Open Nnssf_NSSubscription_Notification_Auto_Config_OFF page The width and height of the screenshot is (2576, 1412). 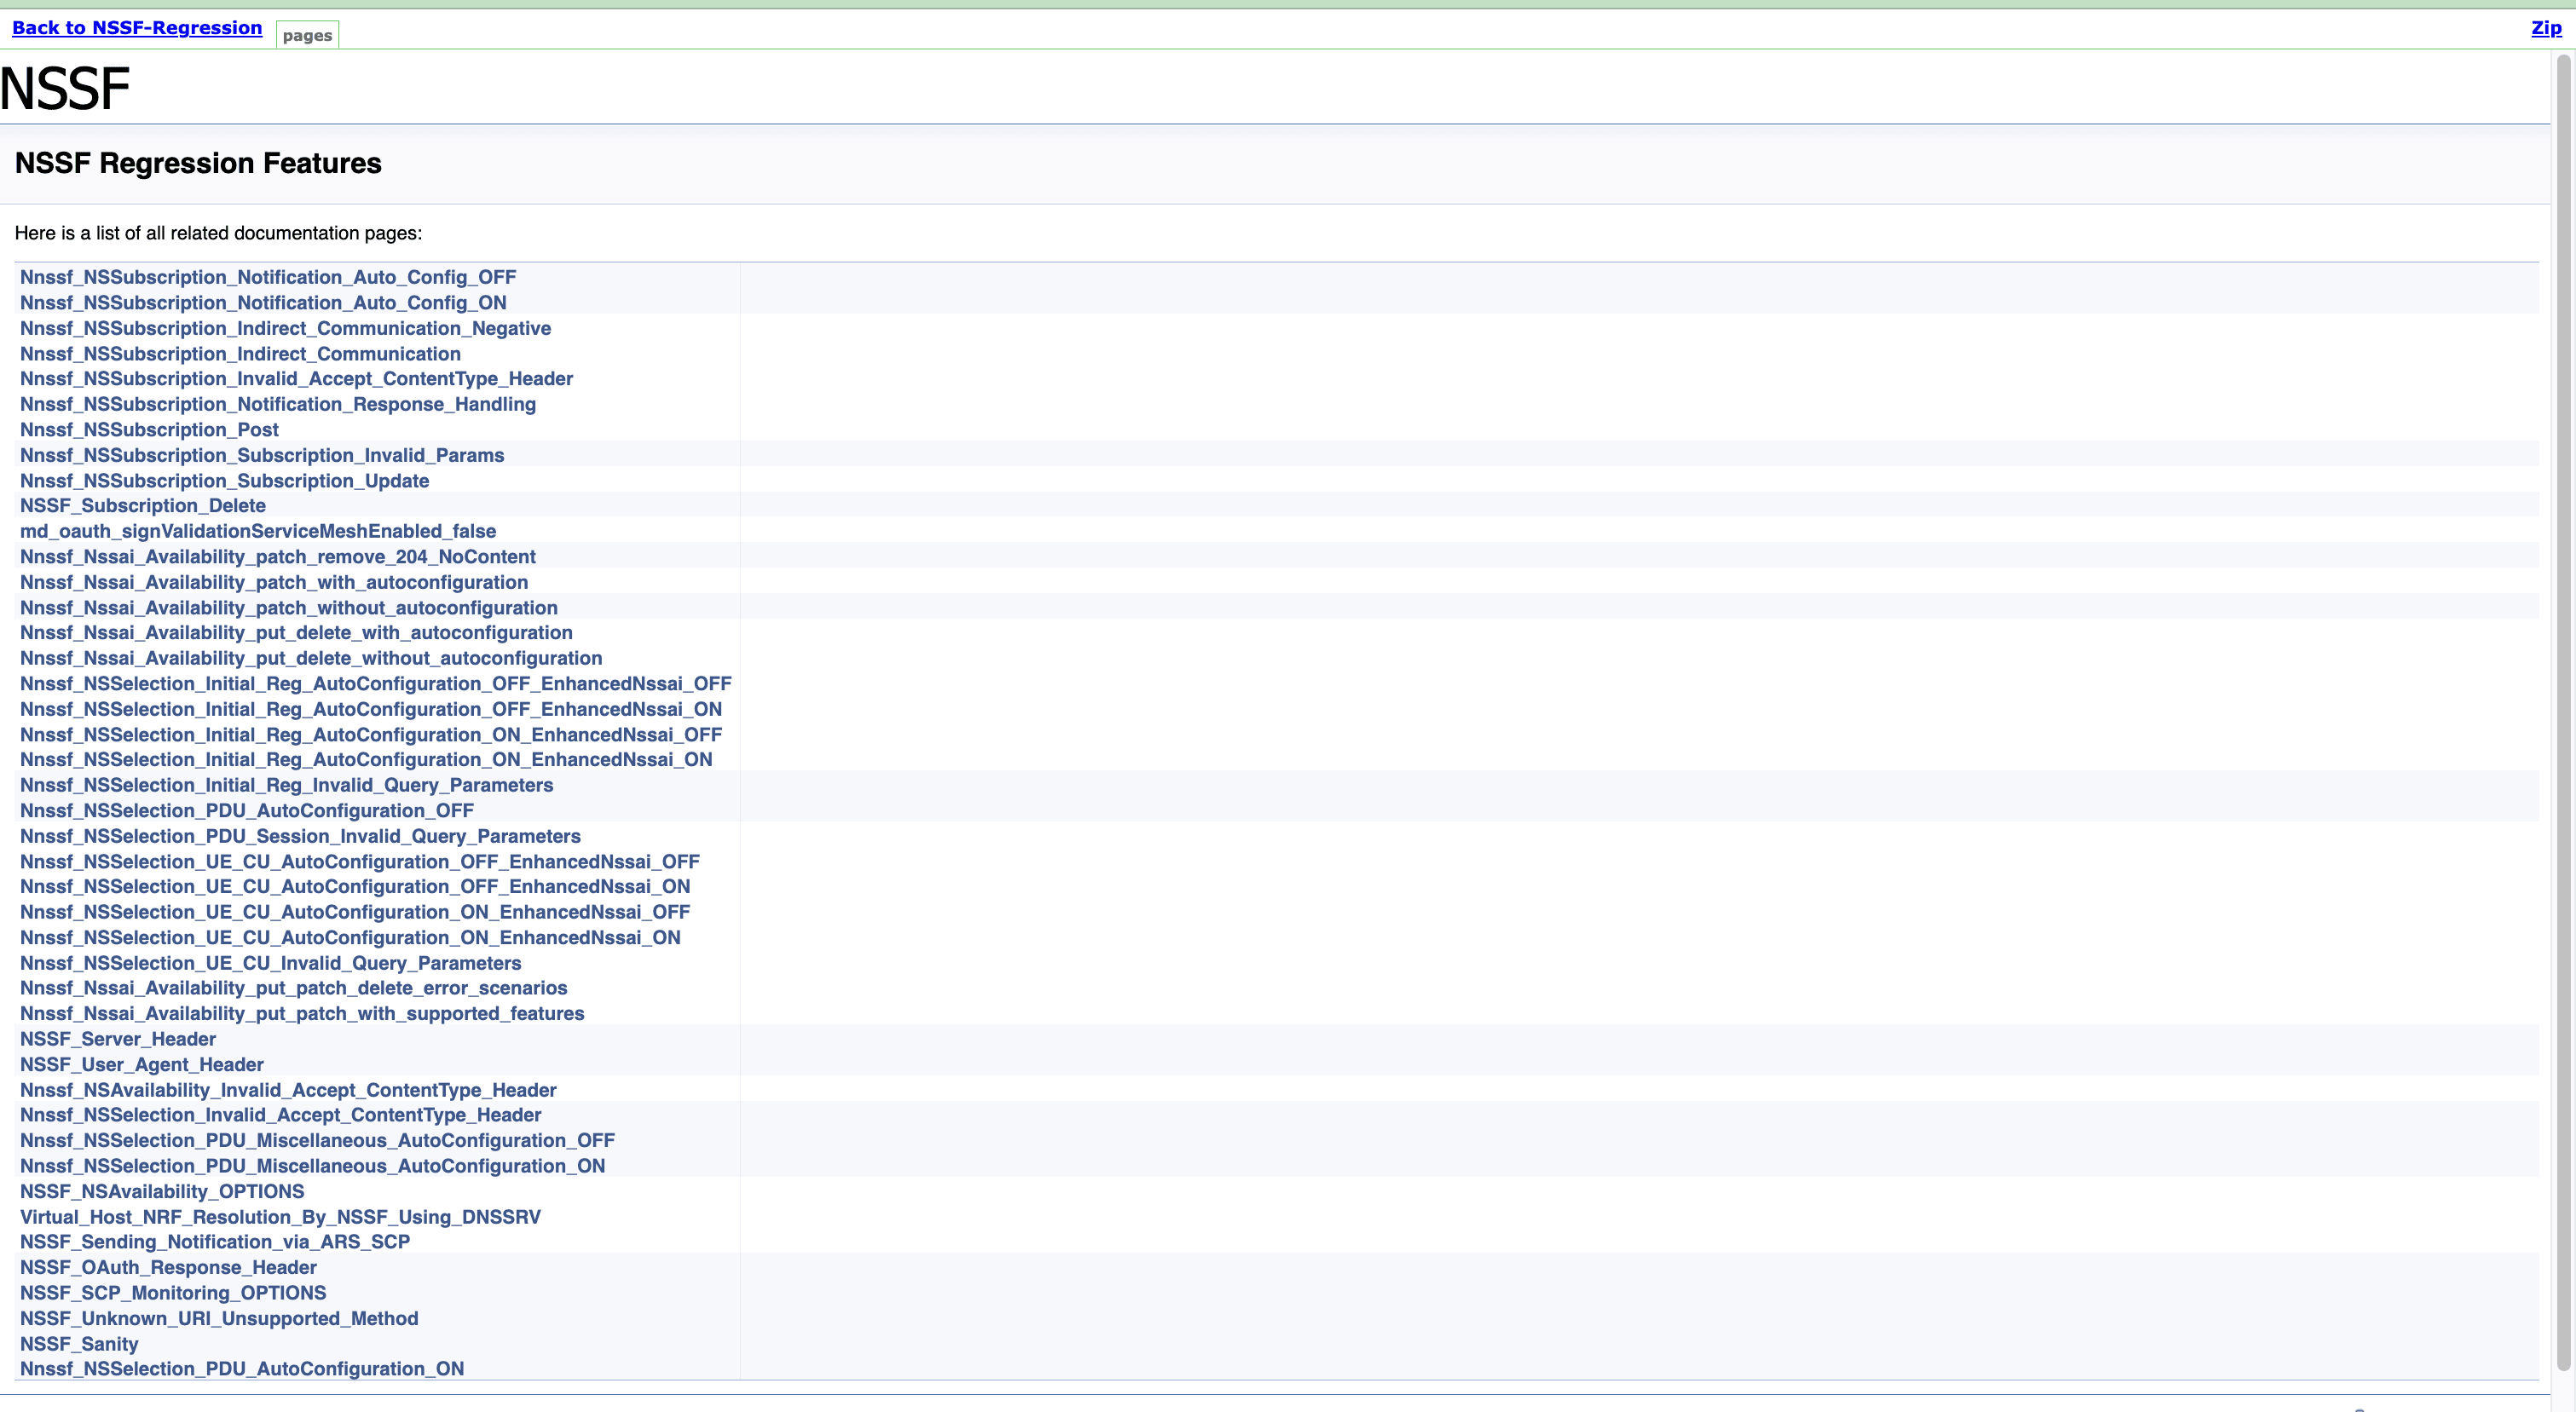click(268, 277)
